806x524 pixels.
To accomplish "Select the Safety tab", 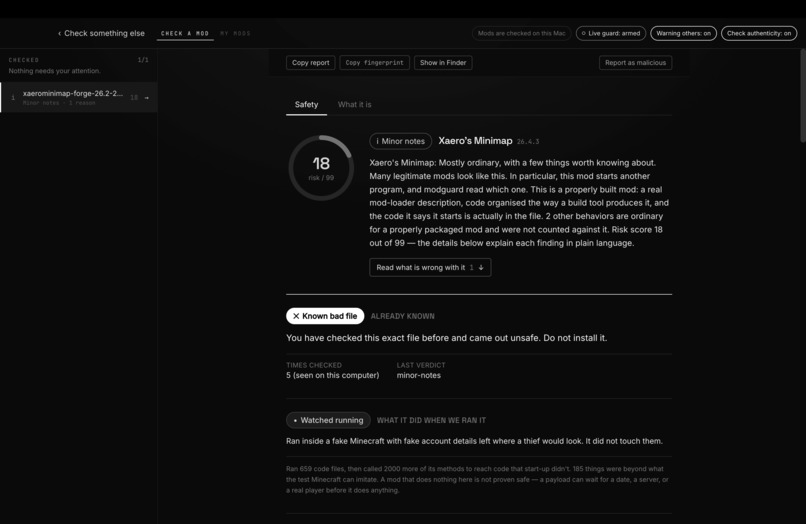I will point(306,104).
